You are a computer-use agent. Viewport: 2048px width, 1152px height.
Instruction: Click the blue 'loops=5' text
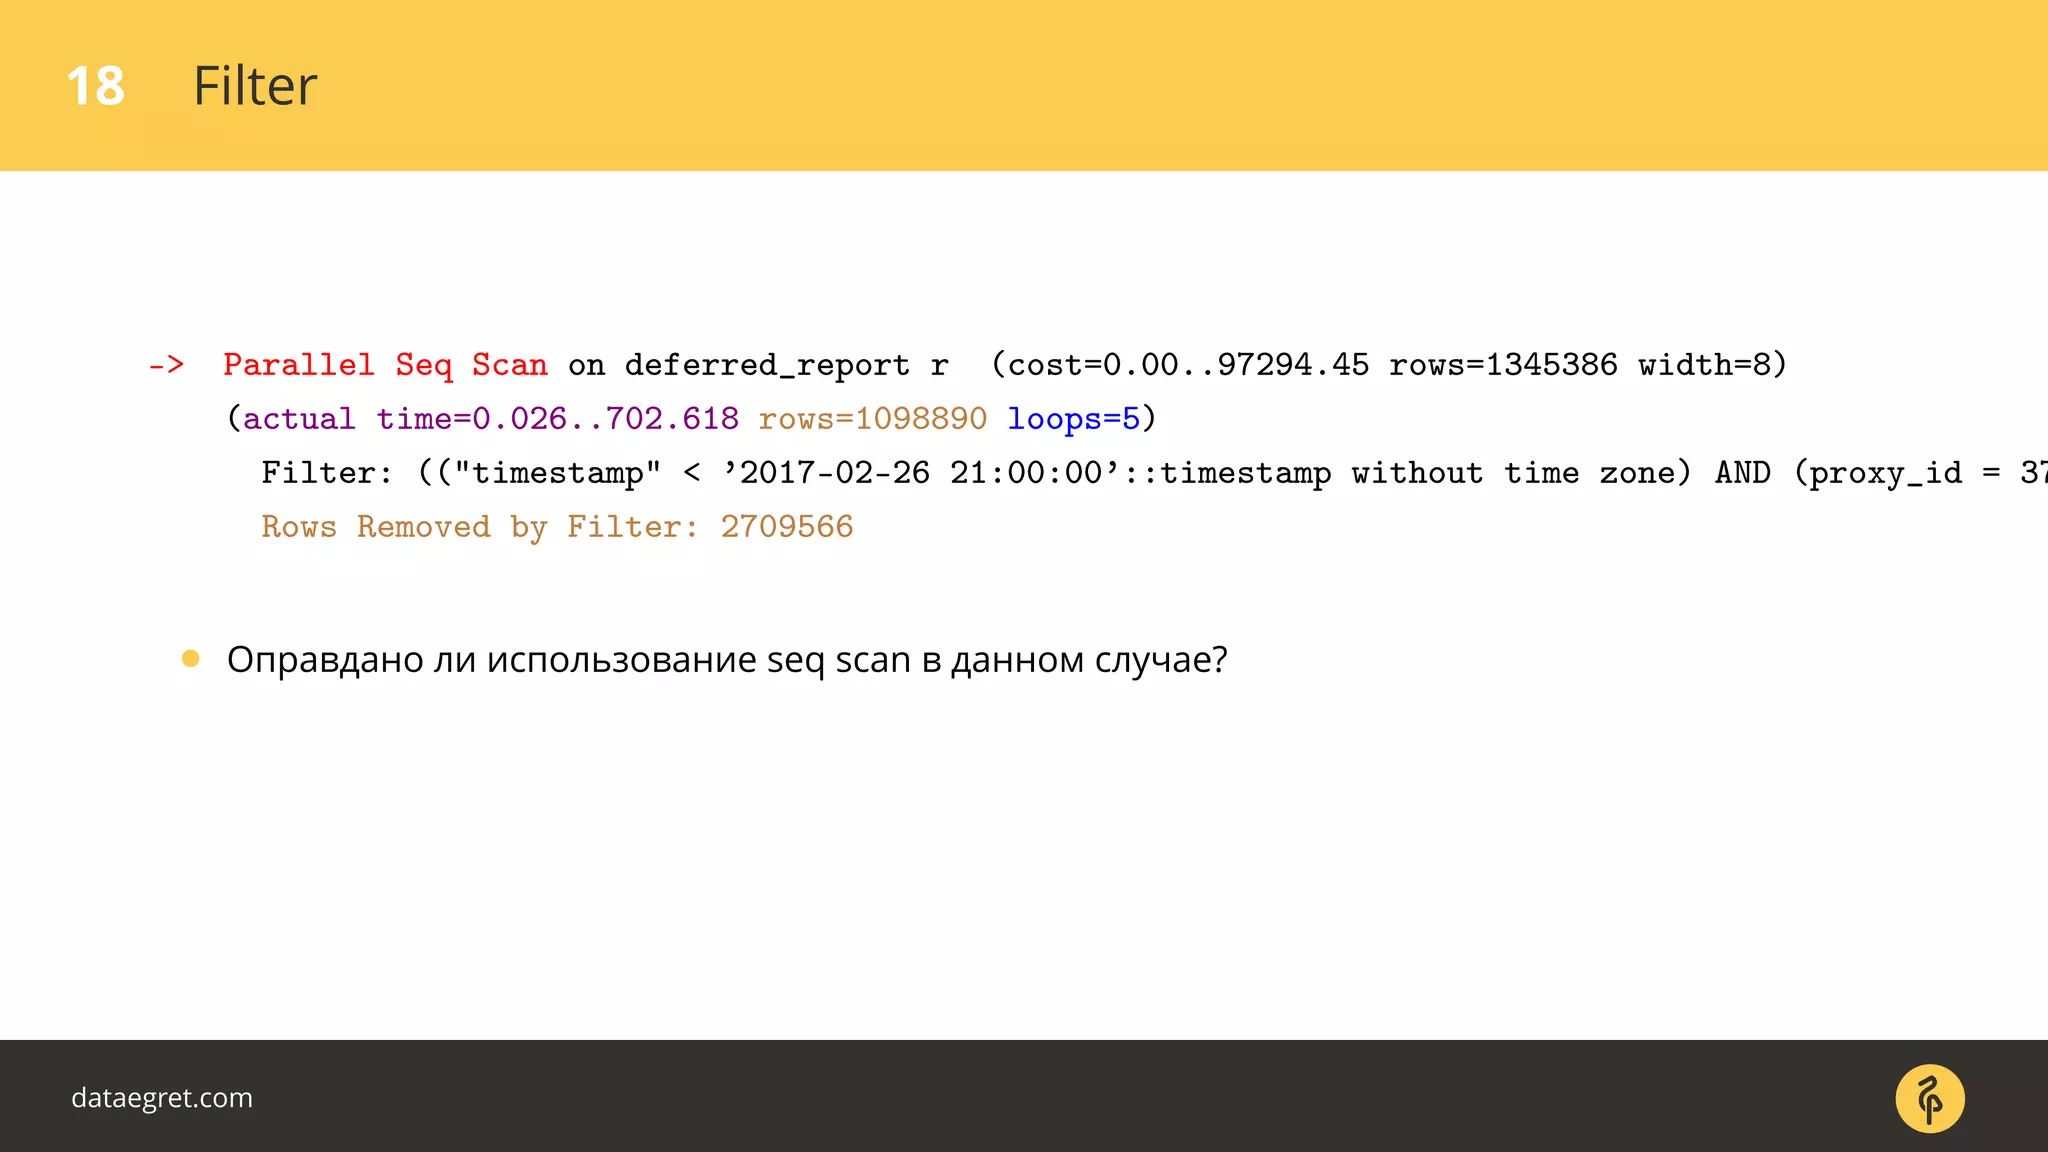pyautogui.click(x=1073, y=419)
